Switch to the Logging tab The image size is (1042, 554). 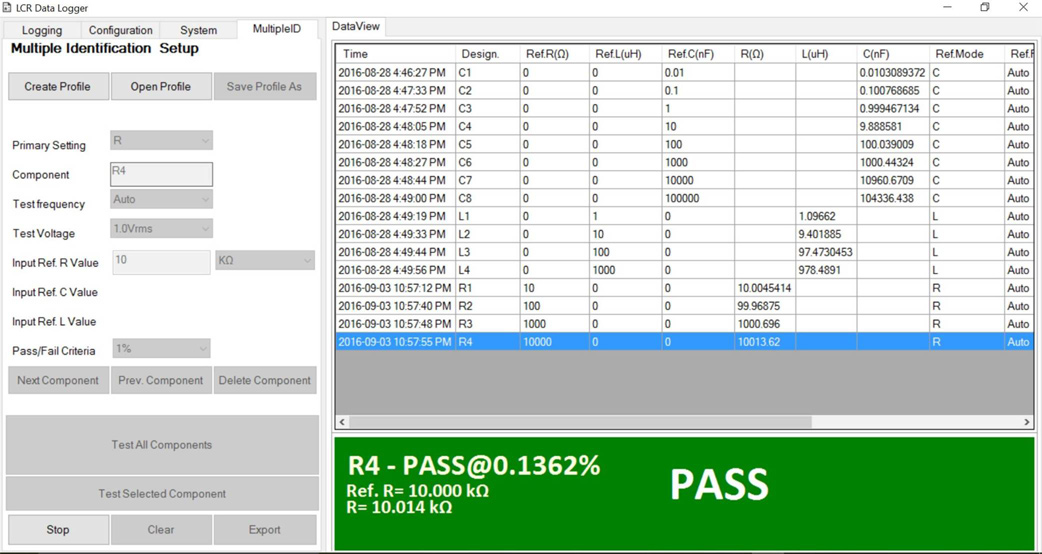[42, 30]
